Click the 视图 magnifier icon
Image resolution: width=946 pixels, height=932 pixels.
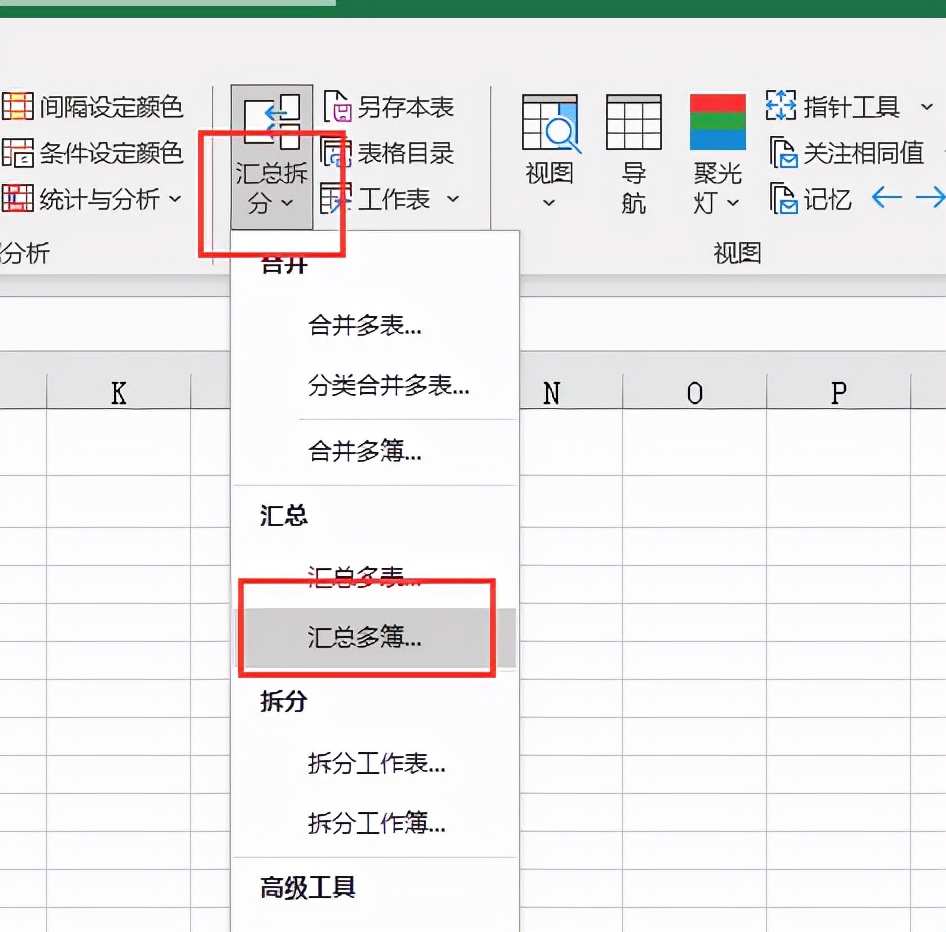[x=550, y=122]
